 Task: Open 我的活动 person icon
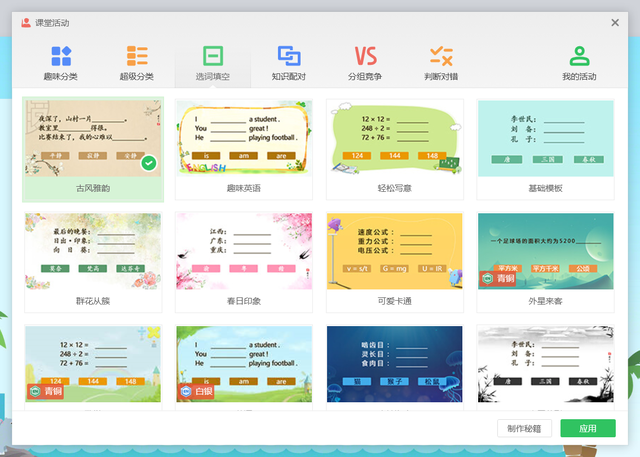[580, 56]
